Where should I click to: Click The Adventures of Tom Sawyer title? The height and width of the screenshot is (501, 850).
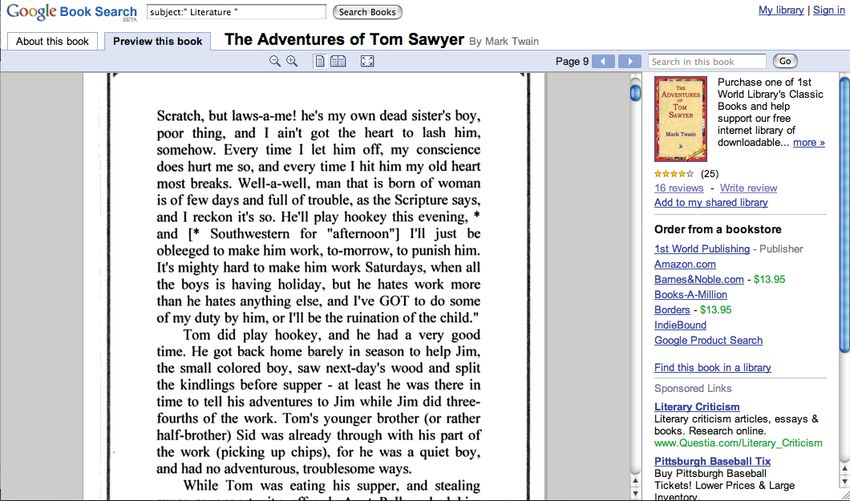click(344, 40)
